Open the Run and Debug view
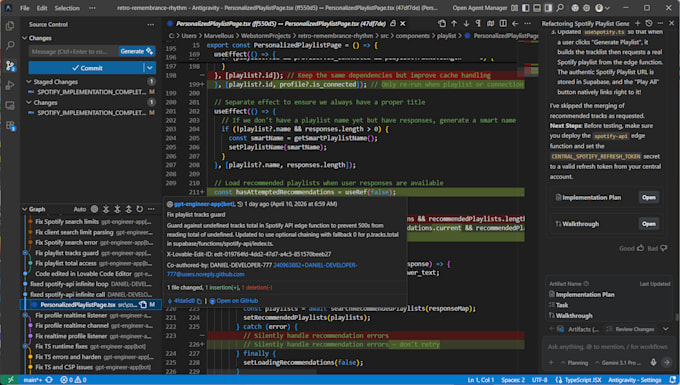 pos(10,85)
